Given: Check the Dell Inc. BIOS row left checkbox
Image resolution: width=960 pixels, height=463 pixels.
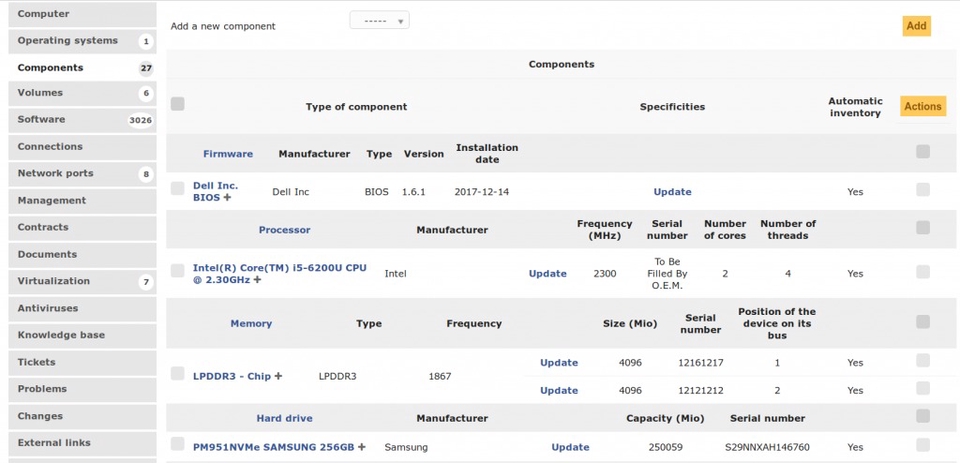Looking at the screenshot, I should 178,189.
